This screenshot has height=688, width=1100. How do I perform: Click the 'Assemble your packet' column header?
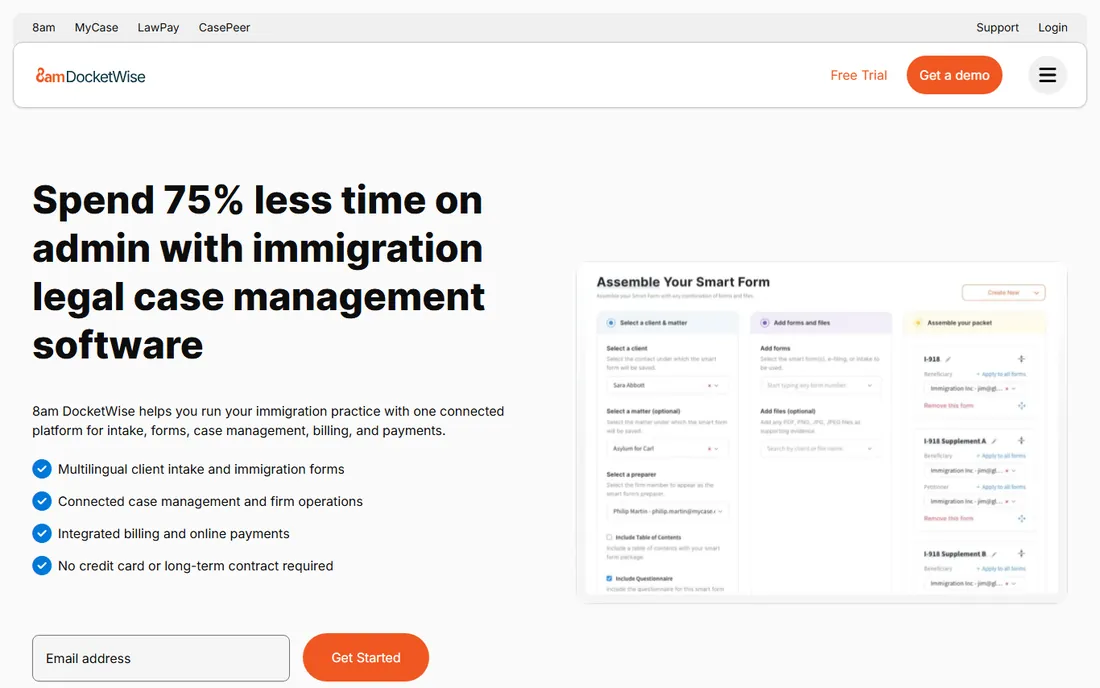974,323
